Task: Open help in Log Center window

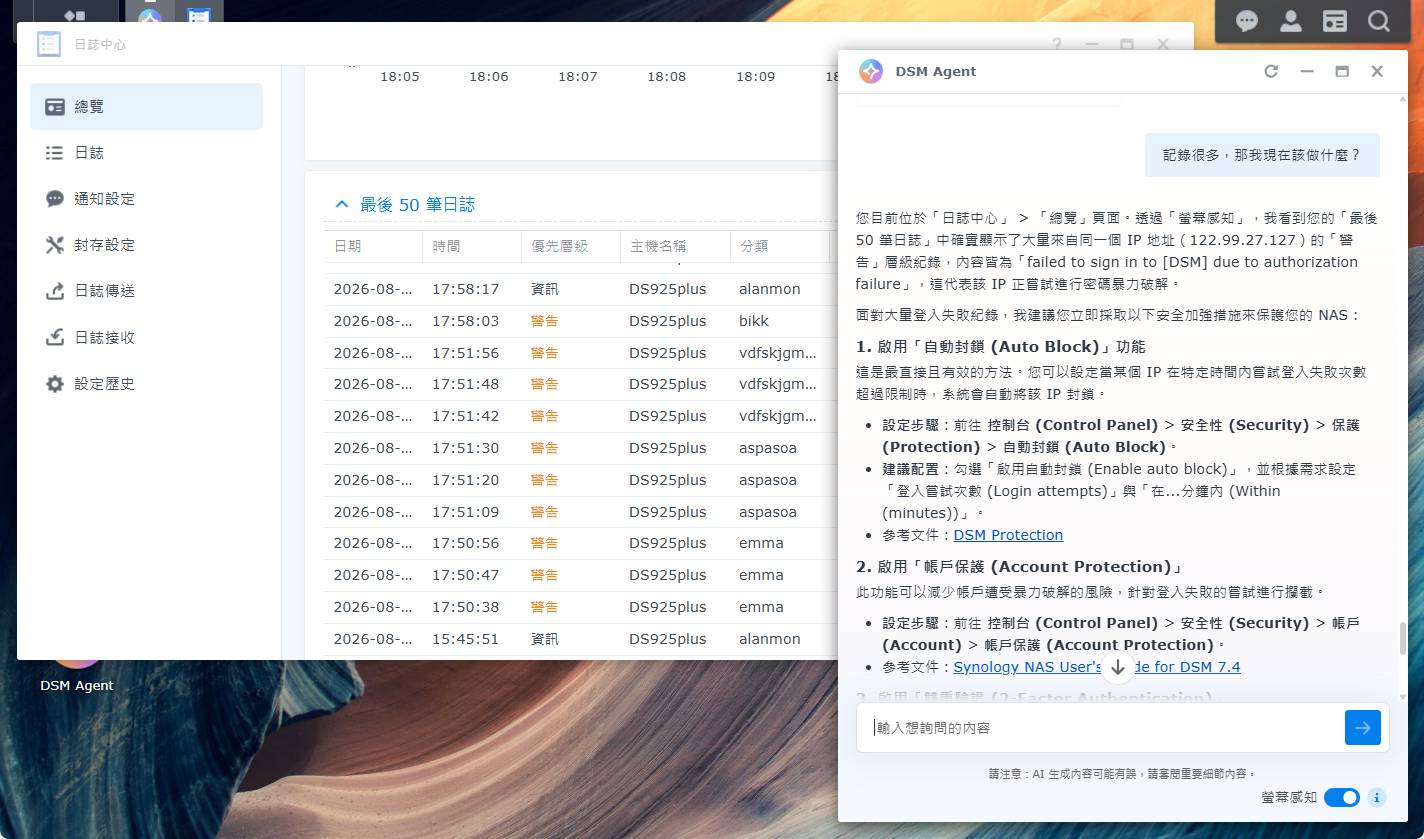Action: pos(1057,45)
